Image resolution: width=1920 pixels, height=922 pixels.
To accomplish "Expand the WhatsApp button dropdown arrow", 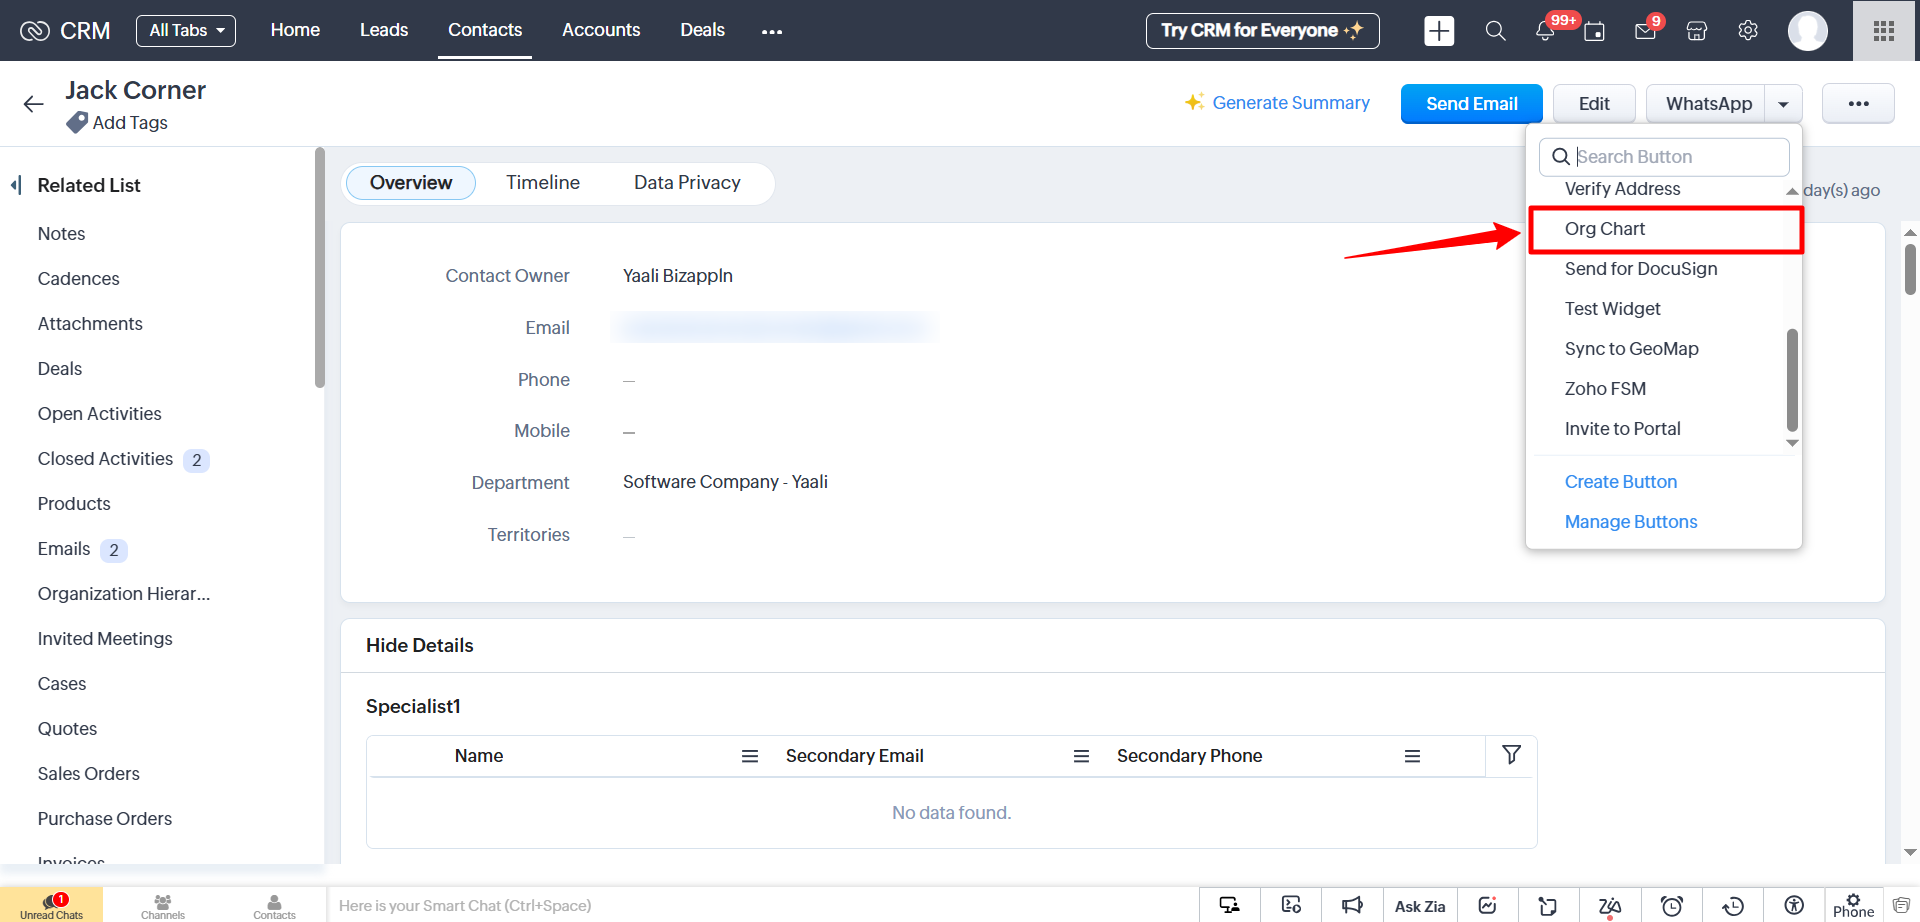I will point(1783,104).
